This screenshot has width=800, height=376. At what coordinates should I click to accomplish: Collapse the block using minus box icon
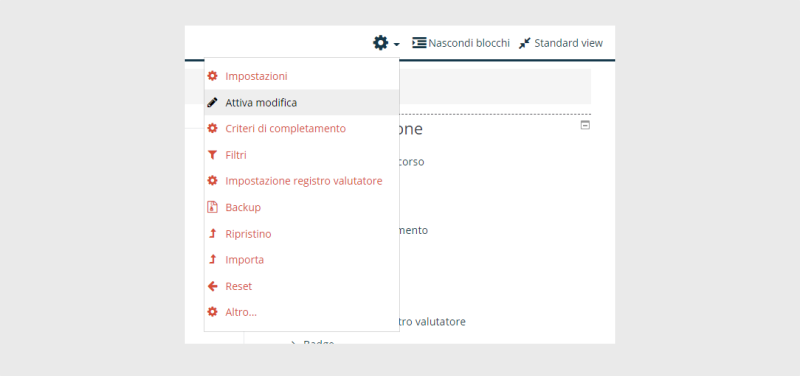(x=585, y=125)
